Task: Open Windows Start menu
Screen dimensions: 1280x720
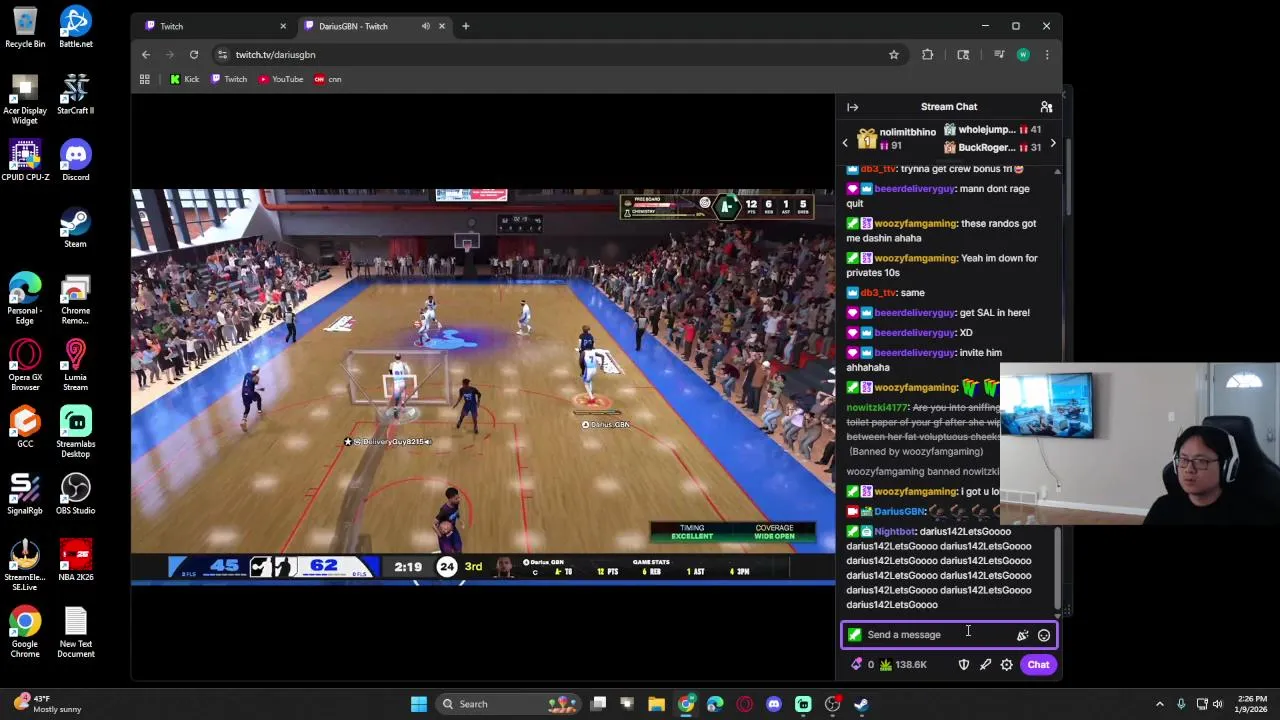Action: (x=419, y=704)
